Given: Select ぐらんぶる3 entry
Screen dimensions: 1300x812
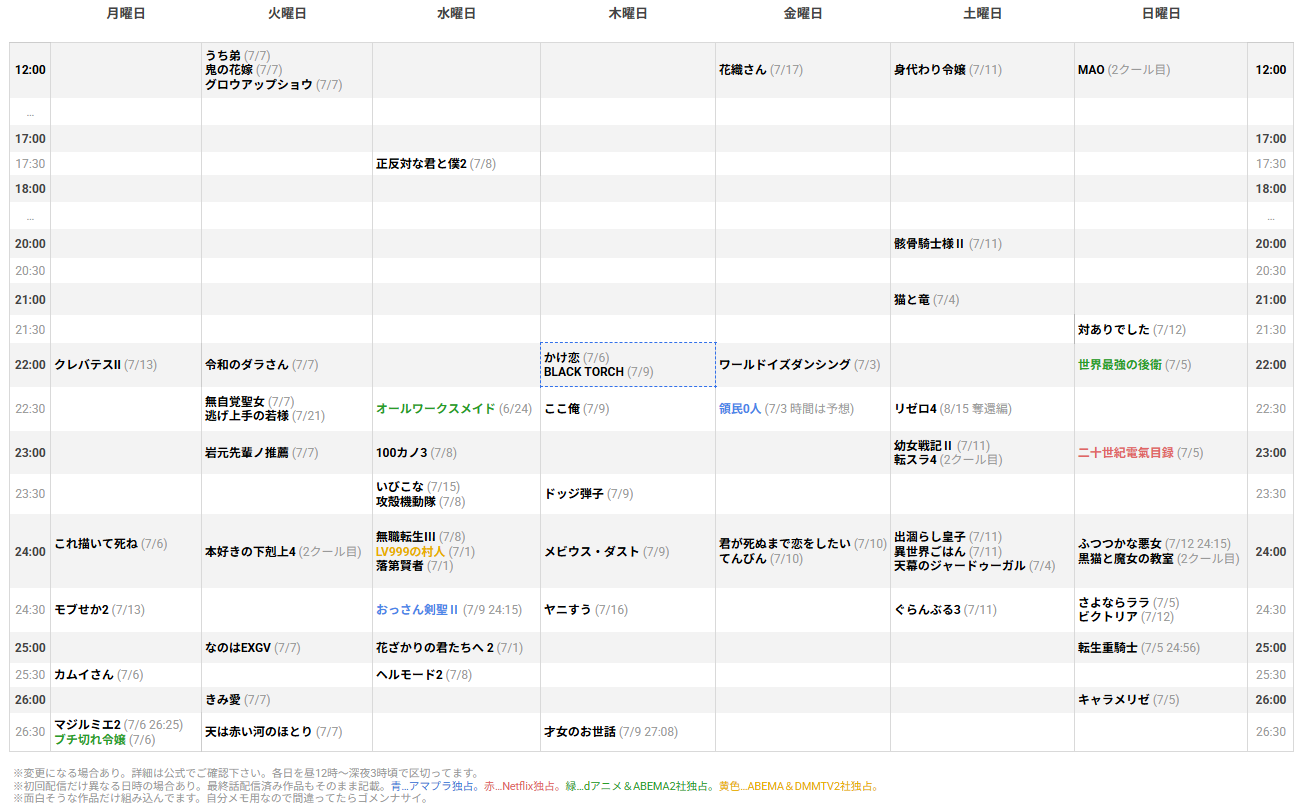Looking at the screenshot, I should click(927, 610).
